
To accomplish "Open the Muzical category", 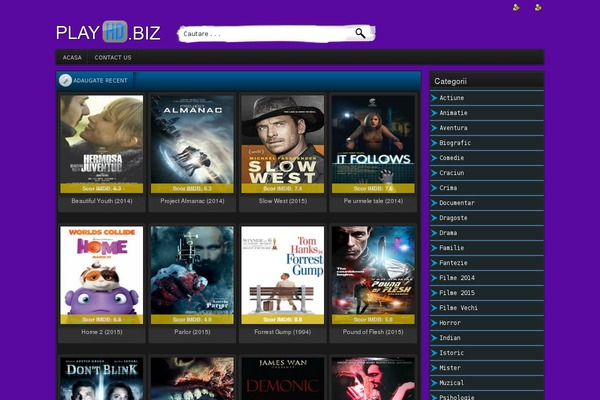I will (487, 383).
